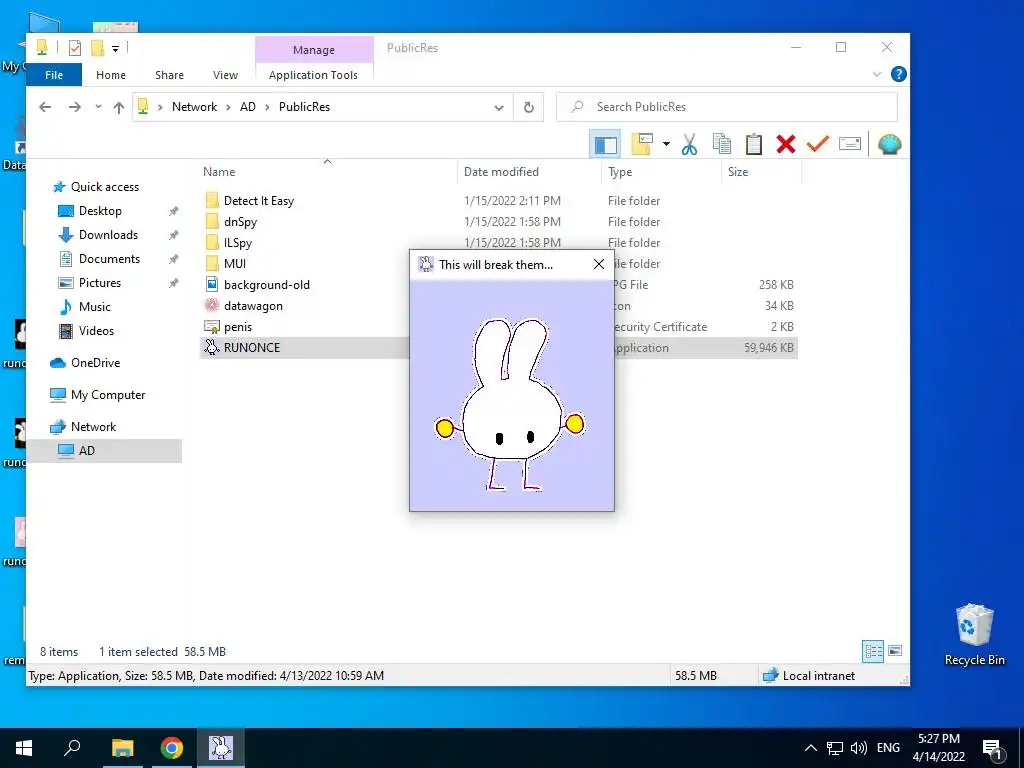1024x768 pixels.
Task: Select the MUI folder
Action: [x=235, y=264]
